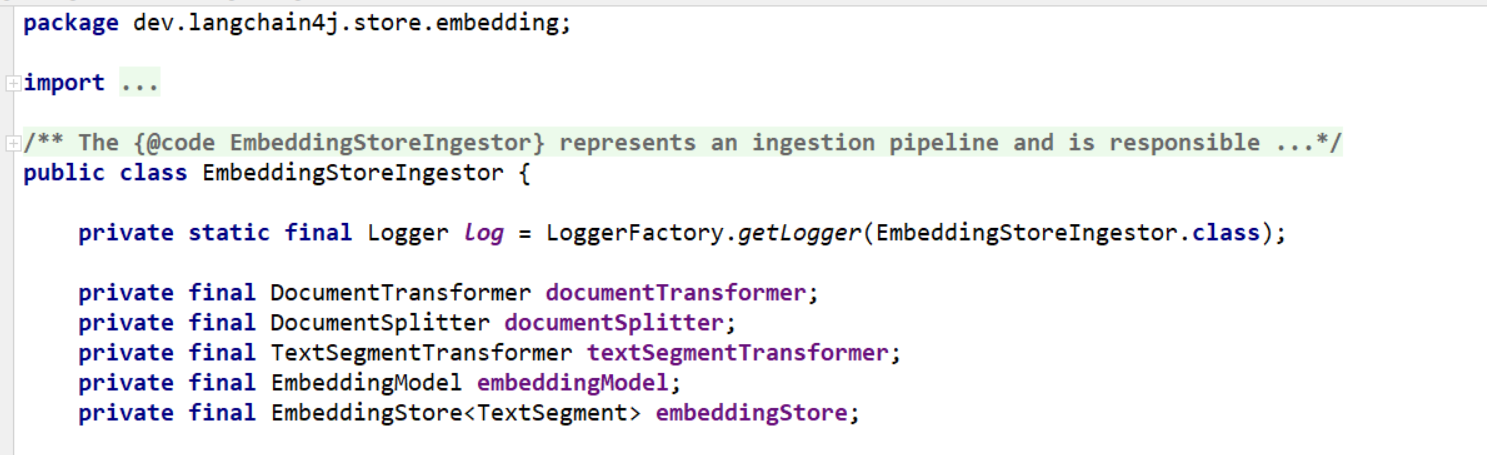Select the textSegmentTransformer field name

click(x=737, y=353)
